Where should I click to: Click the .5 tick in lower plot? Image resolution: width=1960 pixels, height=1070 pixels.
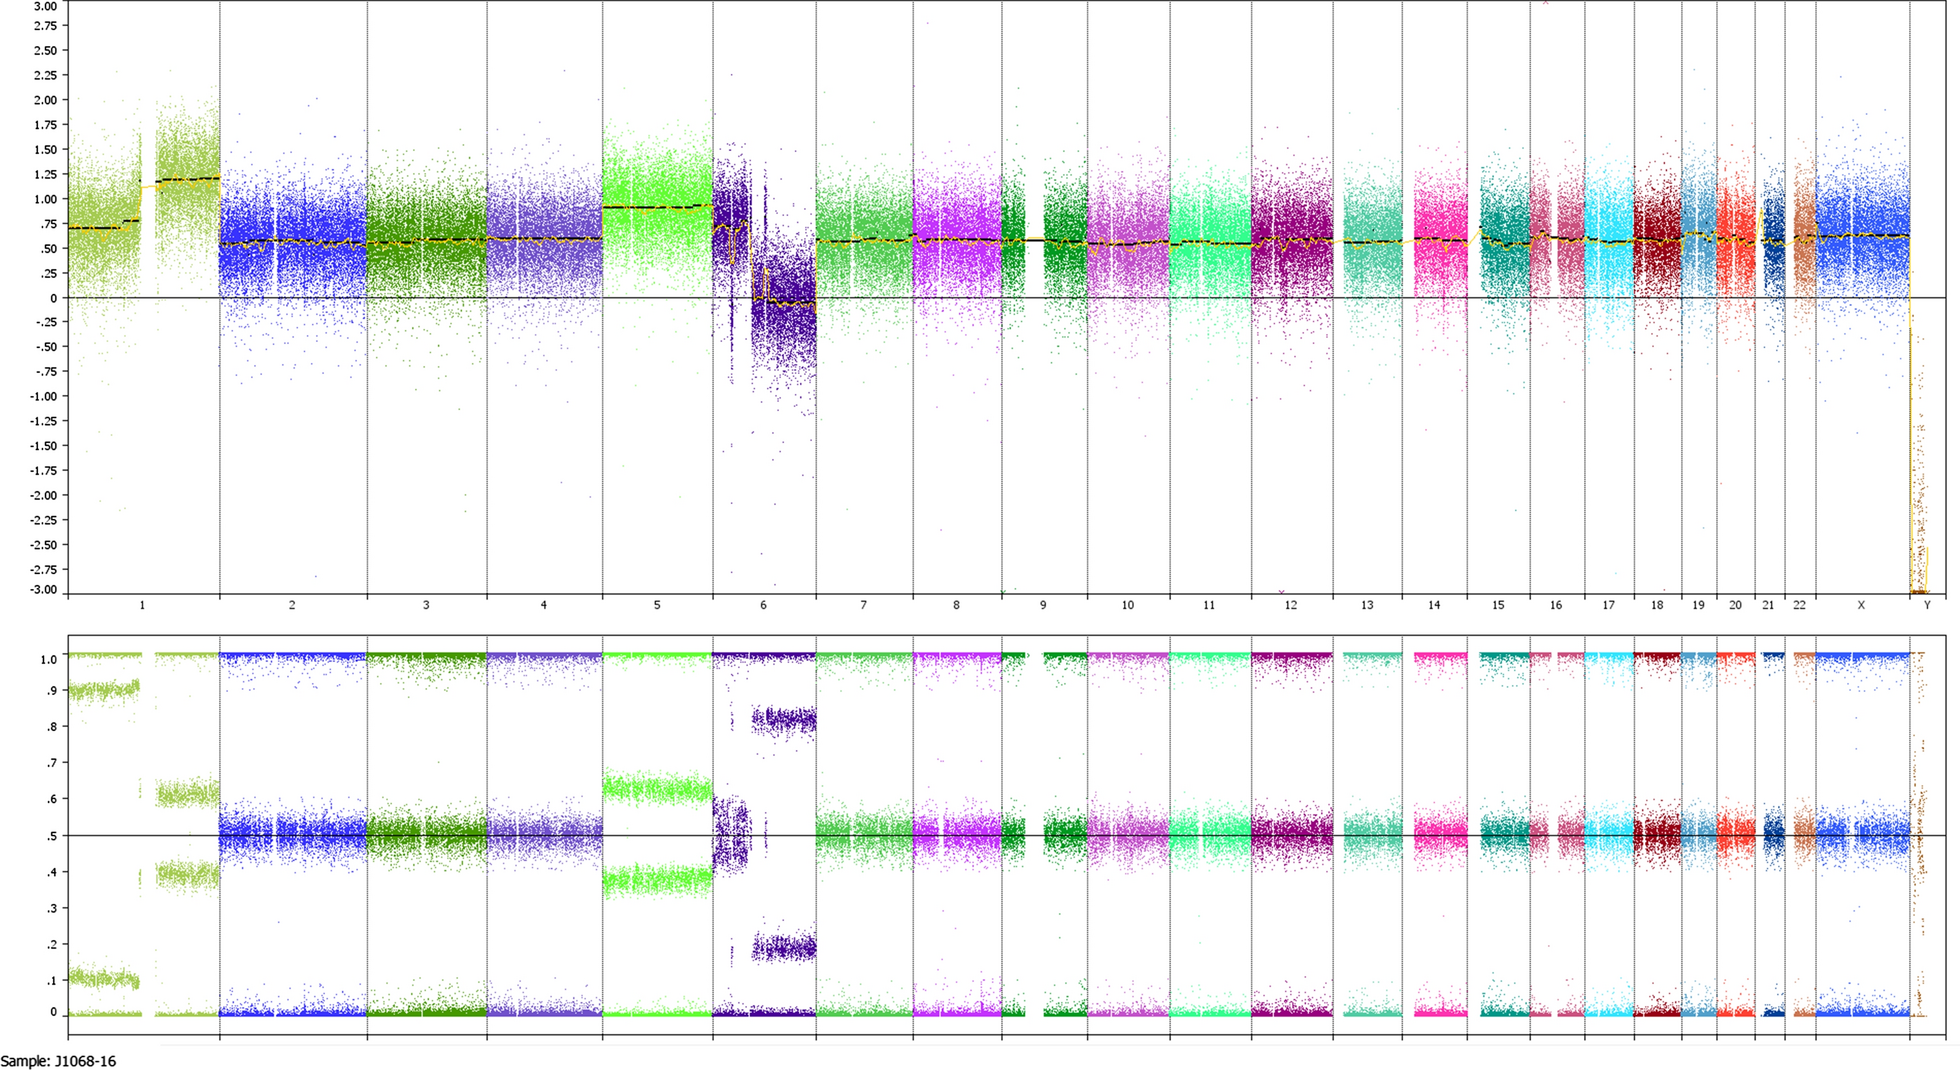pyautogui.click(x=52, y=836)
